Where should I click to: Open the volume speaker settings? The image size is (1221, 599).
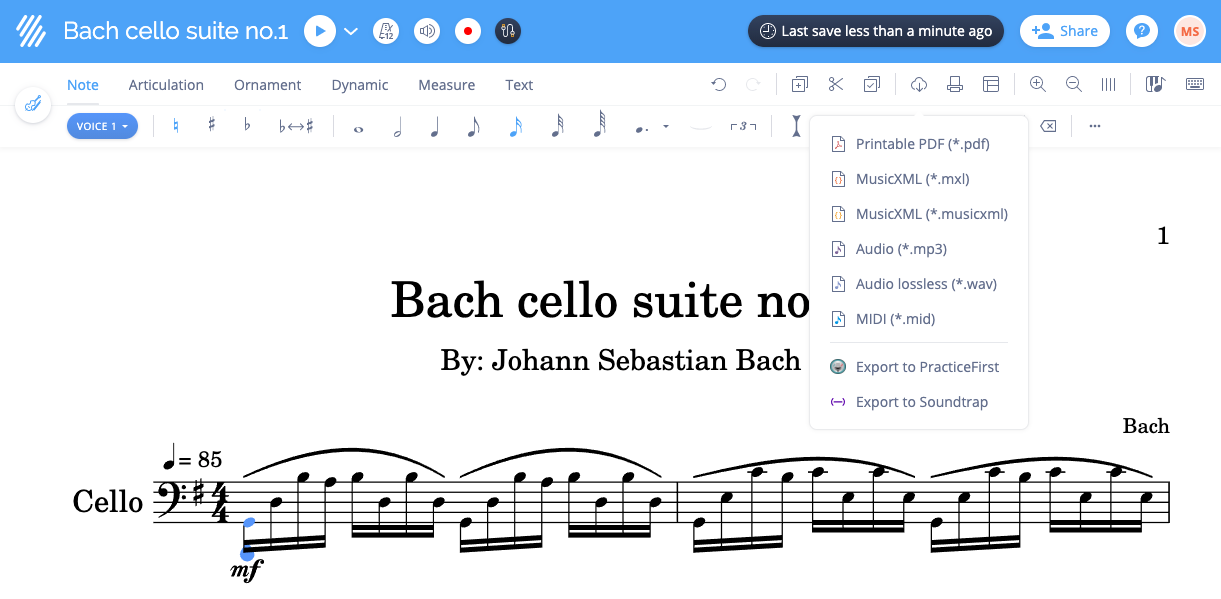[x=427, y=31]
